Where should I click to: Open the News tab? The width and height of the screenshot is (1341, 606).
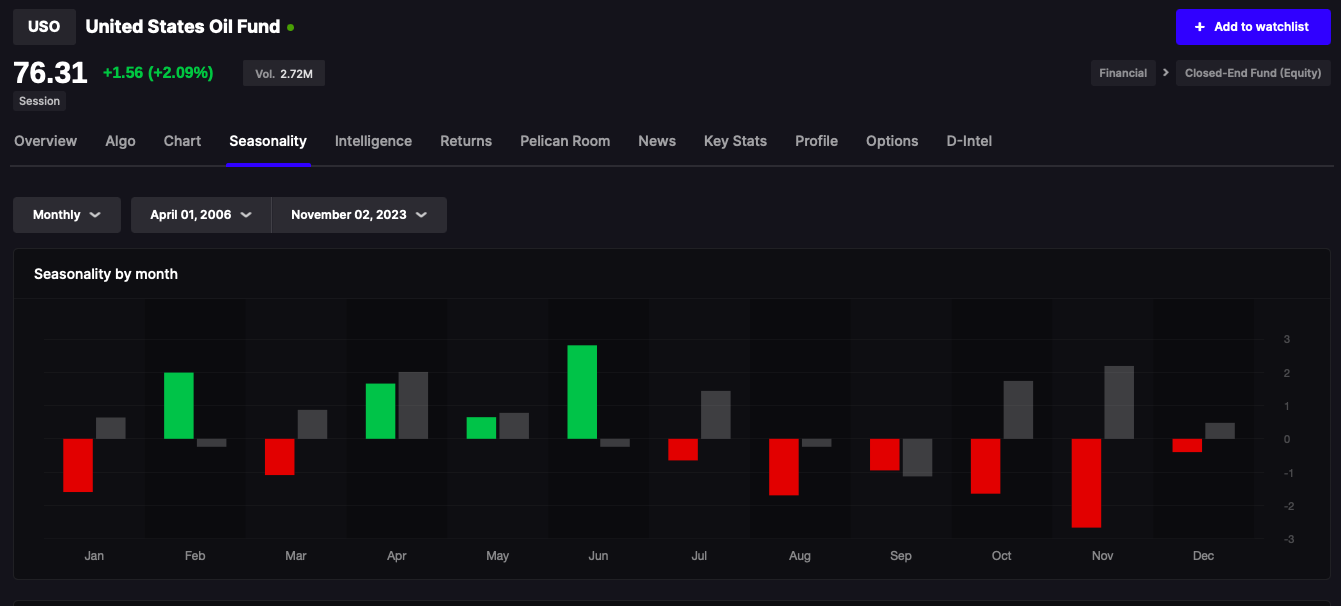click(657, 141)
